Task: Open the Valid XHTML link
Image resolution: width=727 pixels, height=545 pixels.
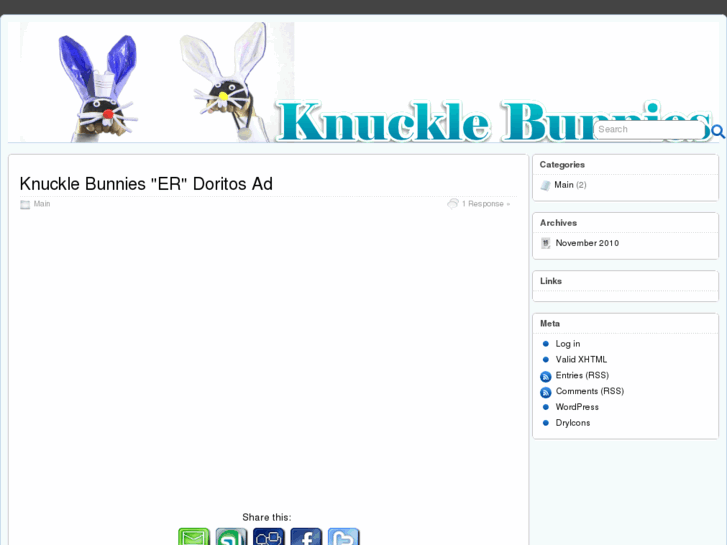Action: click(x=581, y=359)
